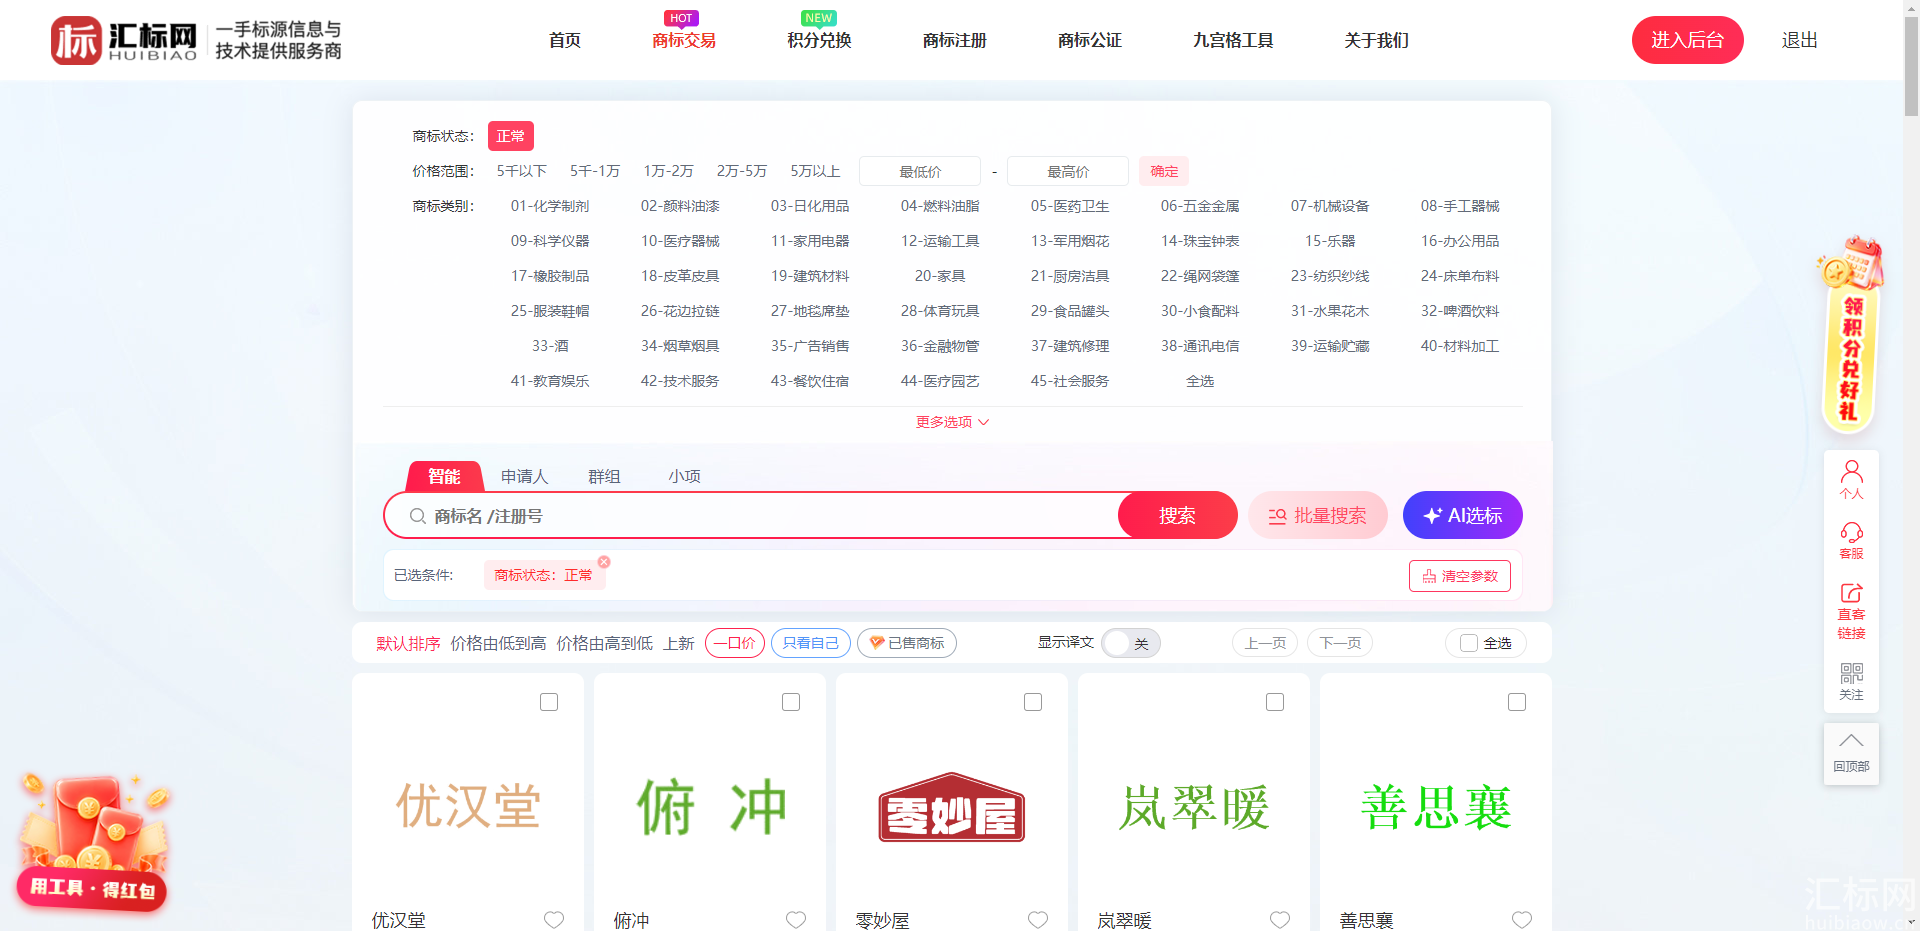Open 积分兑换 in the top navigation
The width and height of the screenshot is (1920, 931).
pyautogui.click(x=819, y=40)
